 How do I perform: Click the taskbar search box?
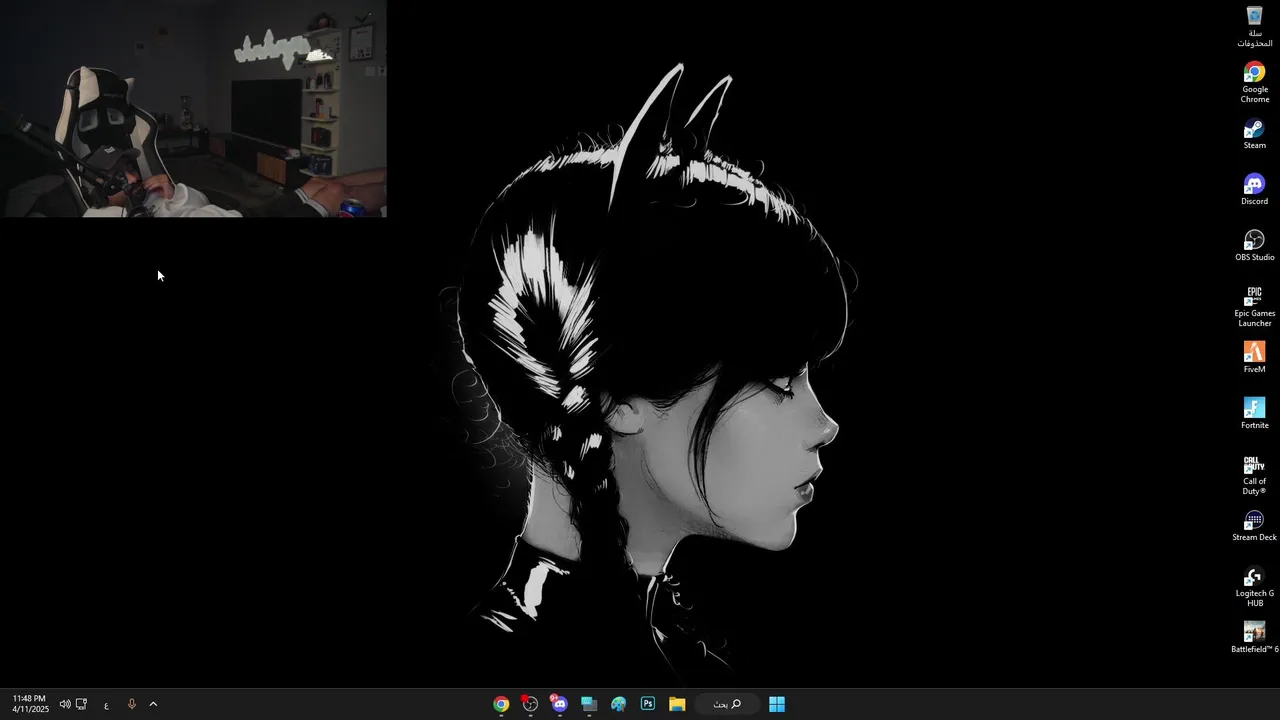click(x=727, y=704)
